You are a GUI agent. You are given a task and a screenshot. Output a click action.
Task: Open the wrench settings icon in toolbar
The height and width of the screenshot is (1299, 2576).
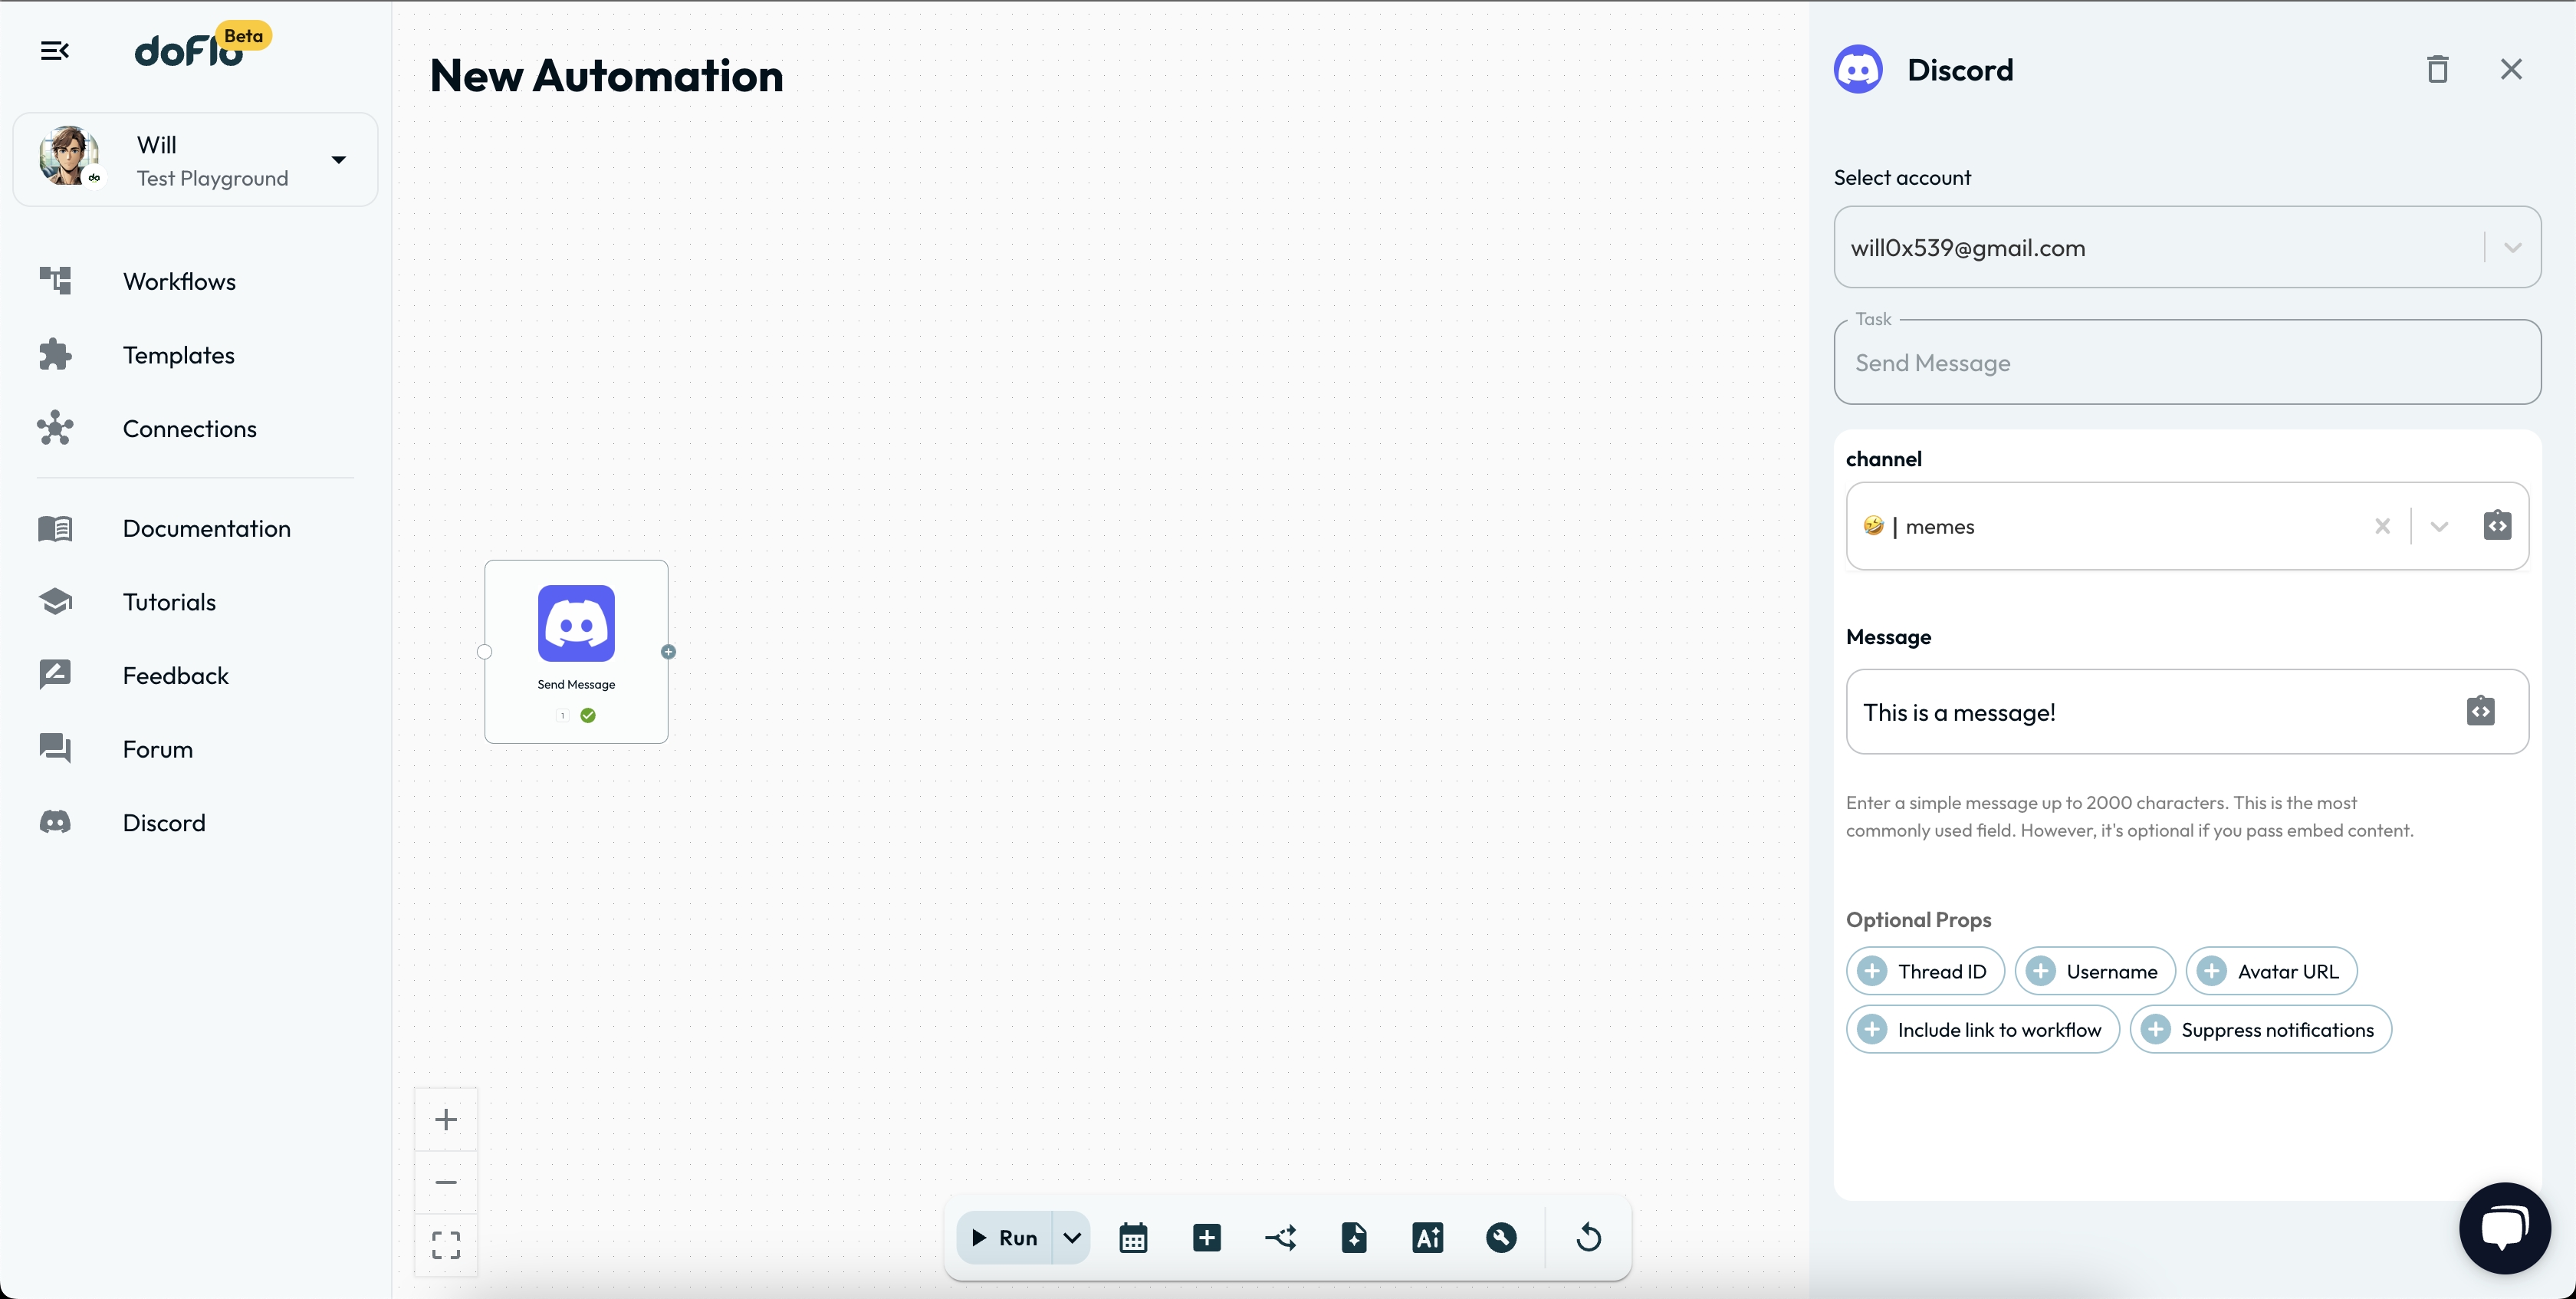[1501, 1238]
